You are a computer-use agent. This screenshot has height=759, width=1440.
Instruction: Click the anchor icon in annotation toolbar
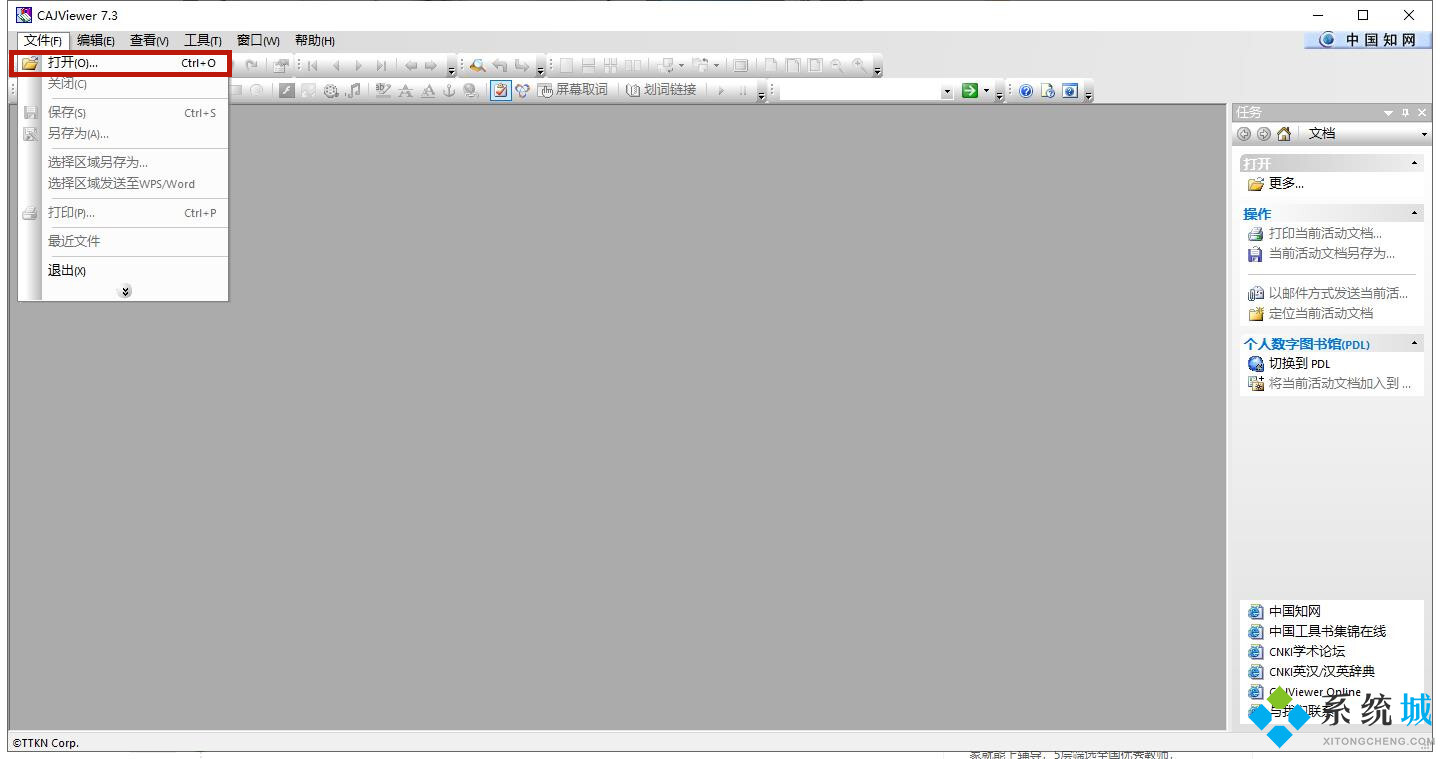(449, 91)
